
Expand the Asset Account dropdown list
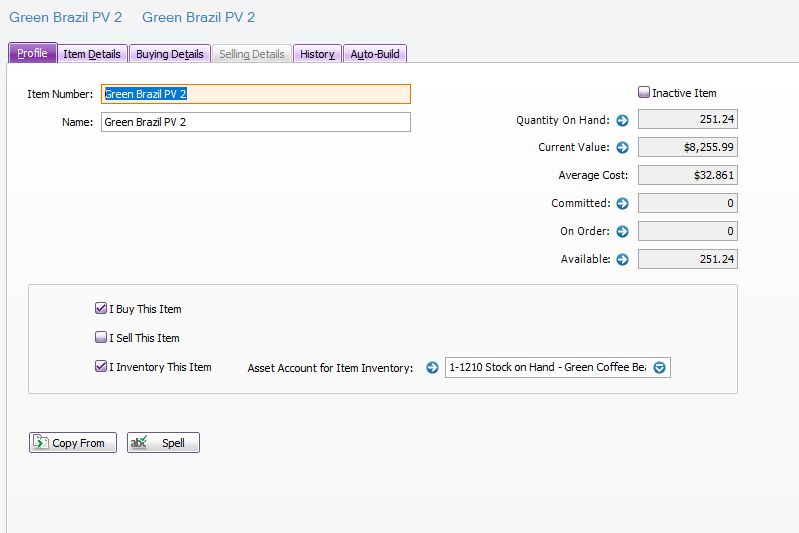(x=659, y=368)
